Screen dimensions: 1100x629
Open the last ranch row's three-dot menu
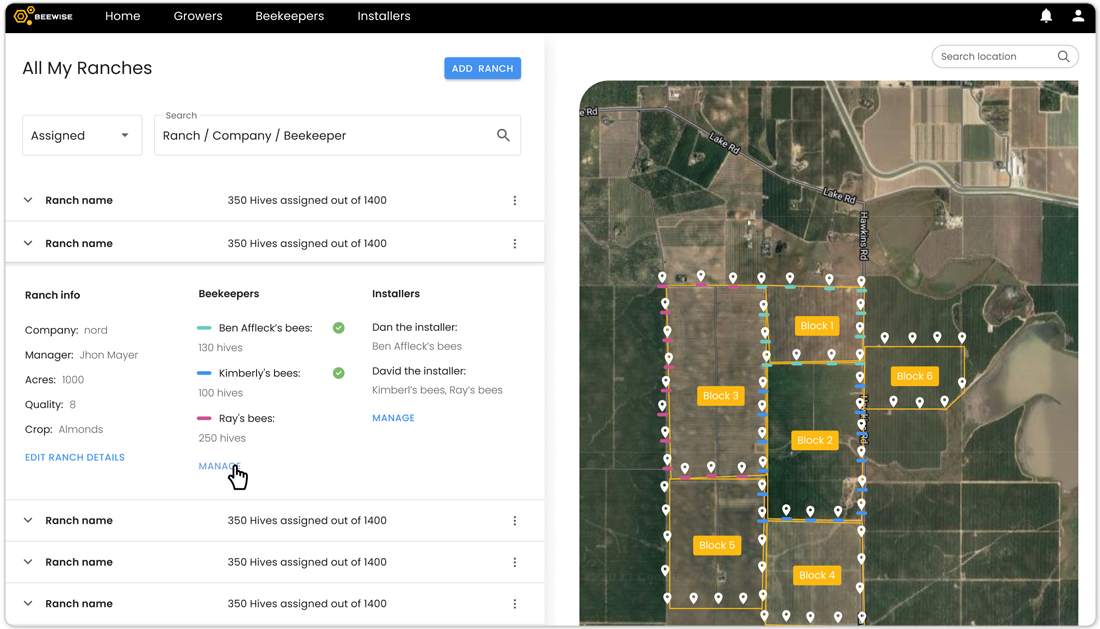pos(515,604)
